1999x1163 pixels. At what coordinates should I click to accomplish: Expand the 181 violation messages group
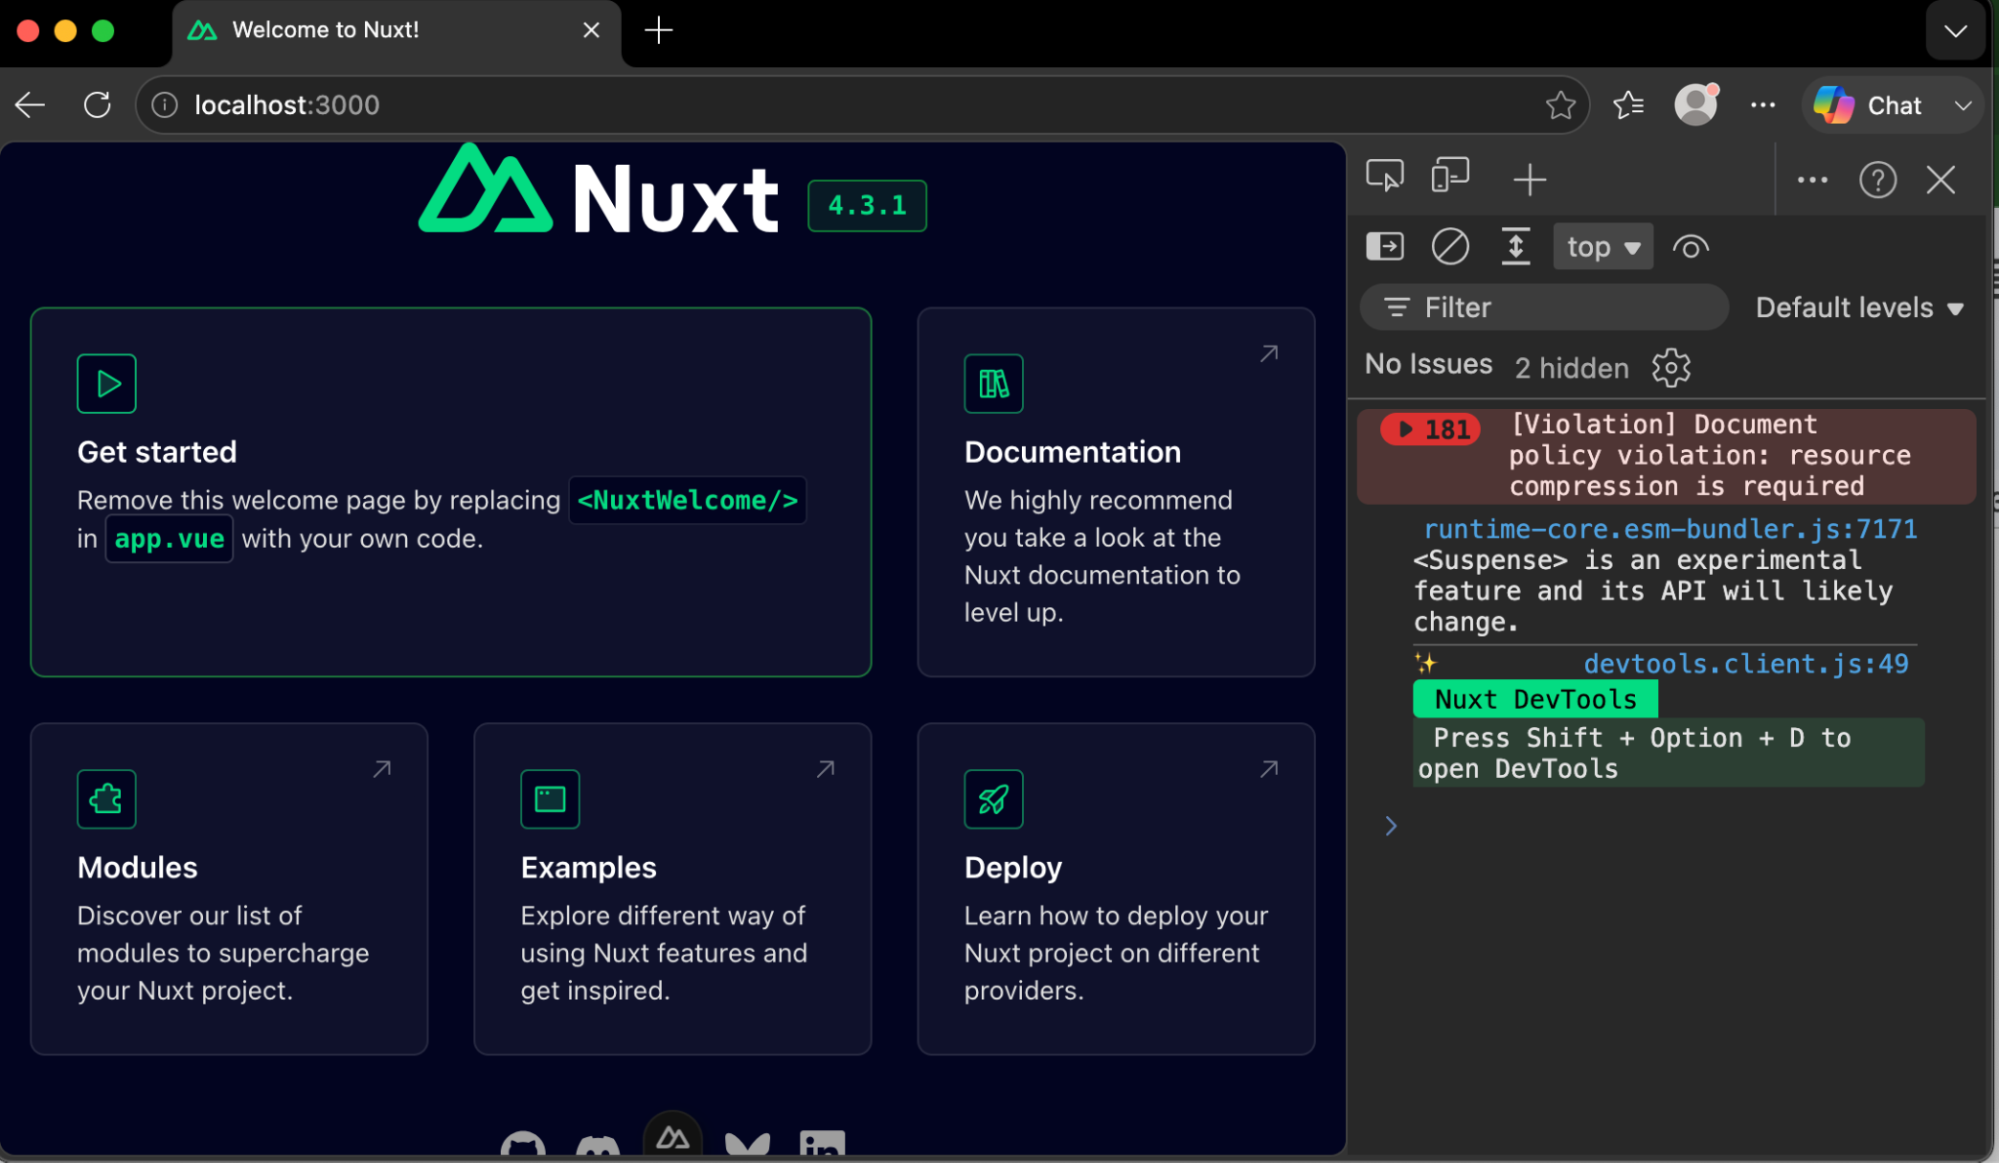coord(1430,429)
